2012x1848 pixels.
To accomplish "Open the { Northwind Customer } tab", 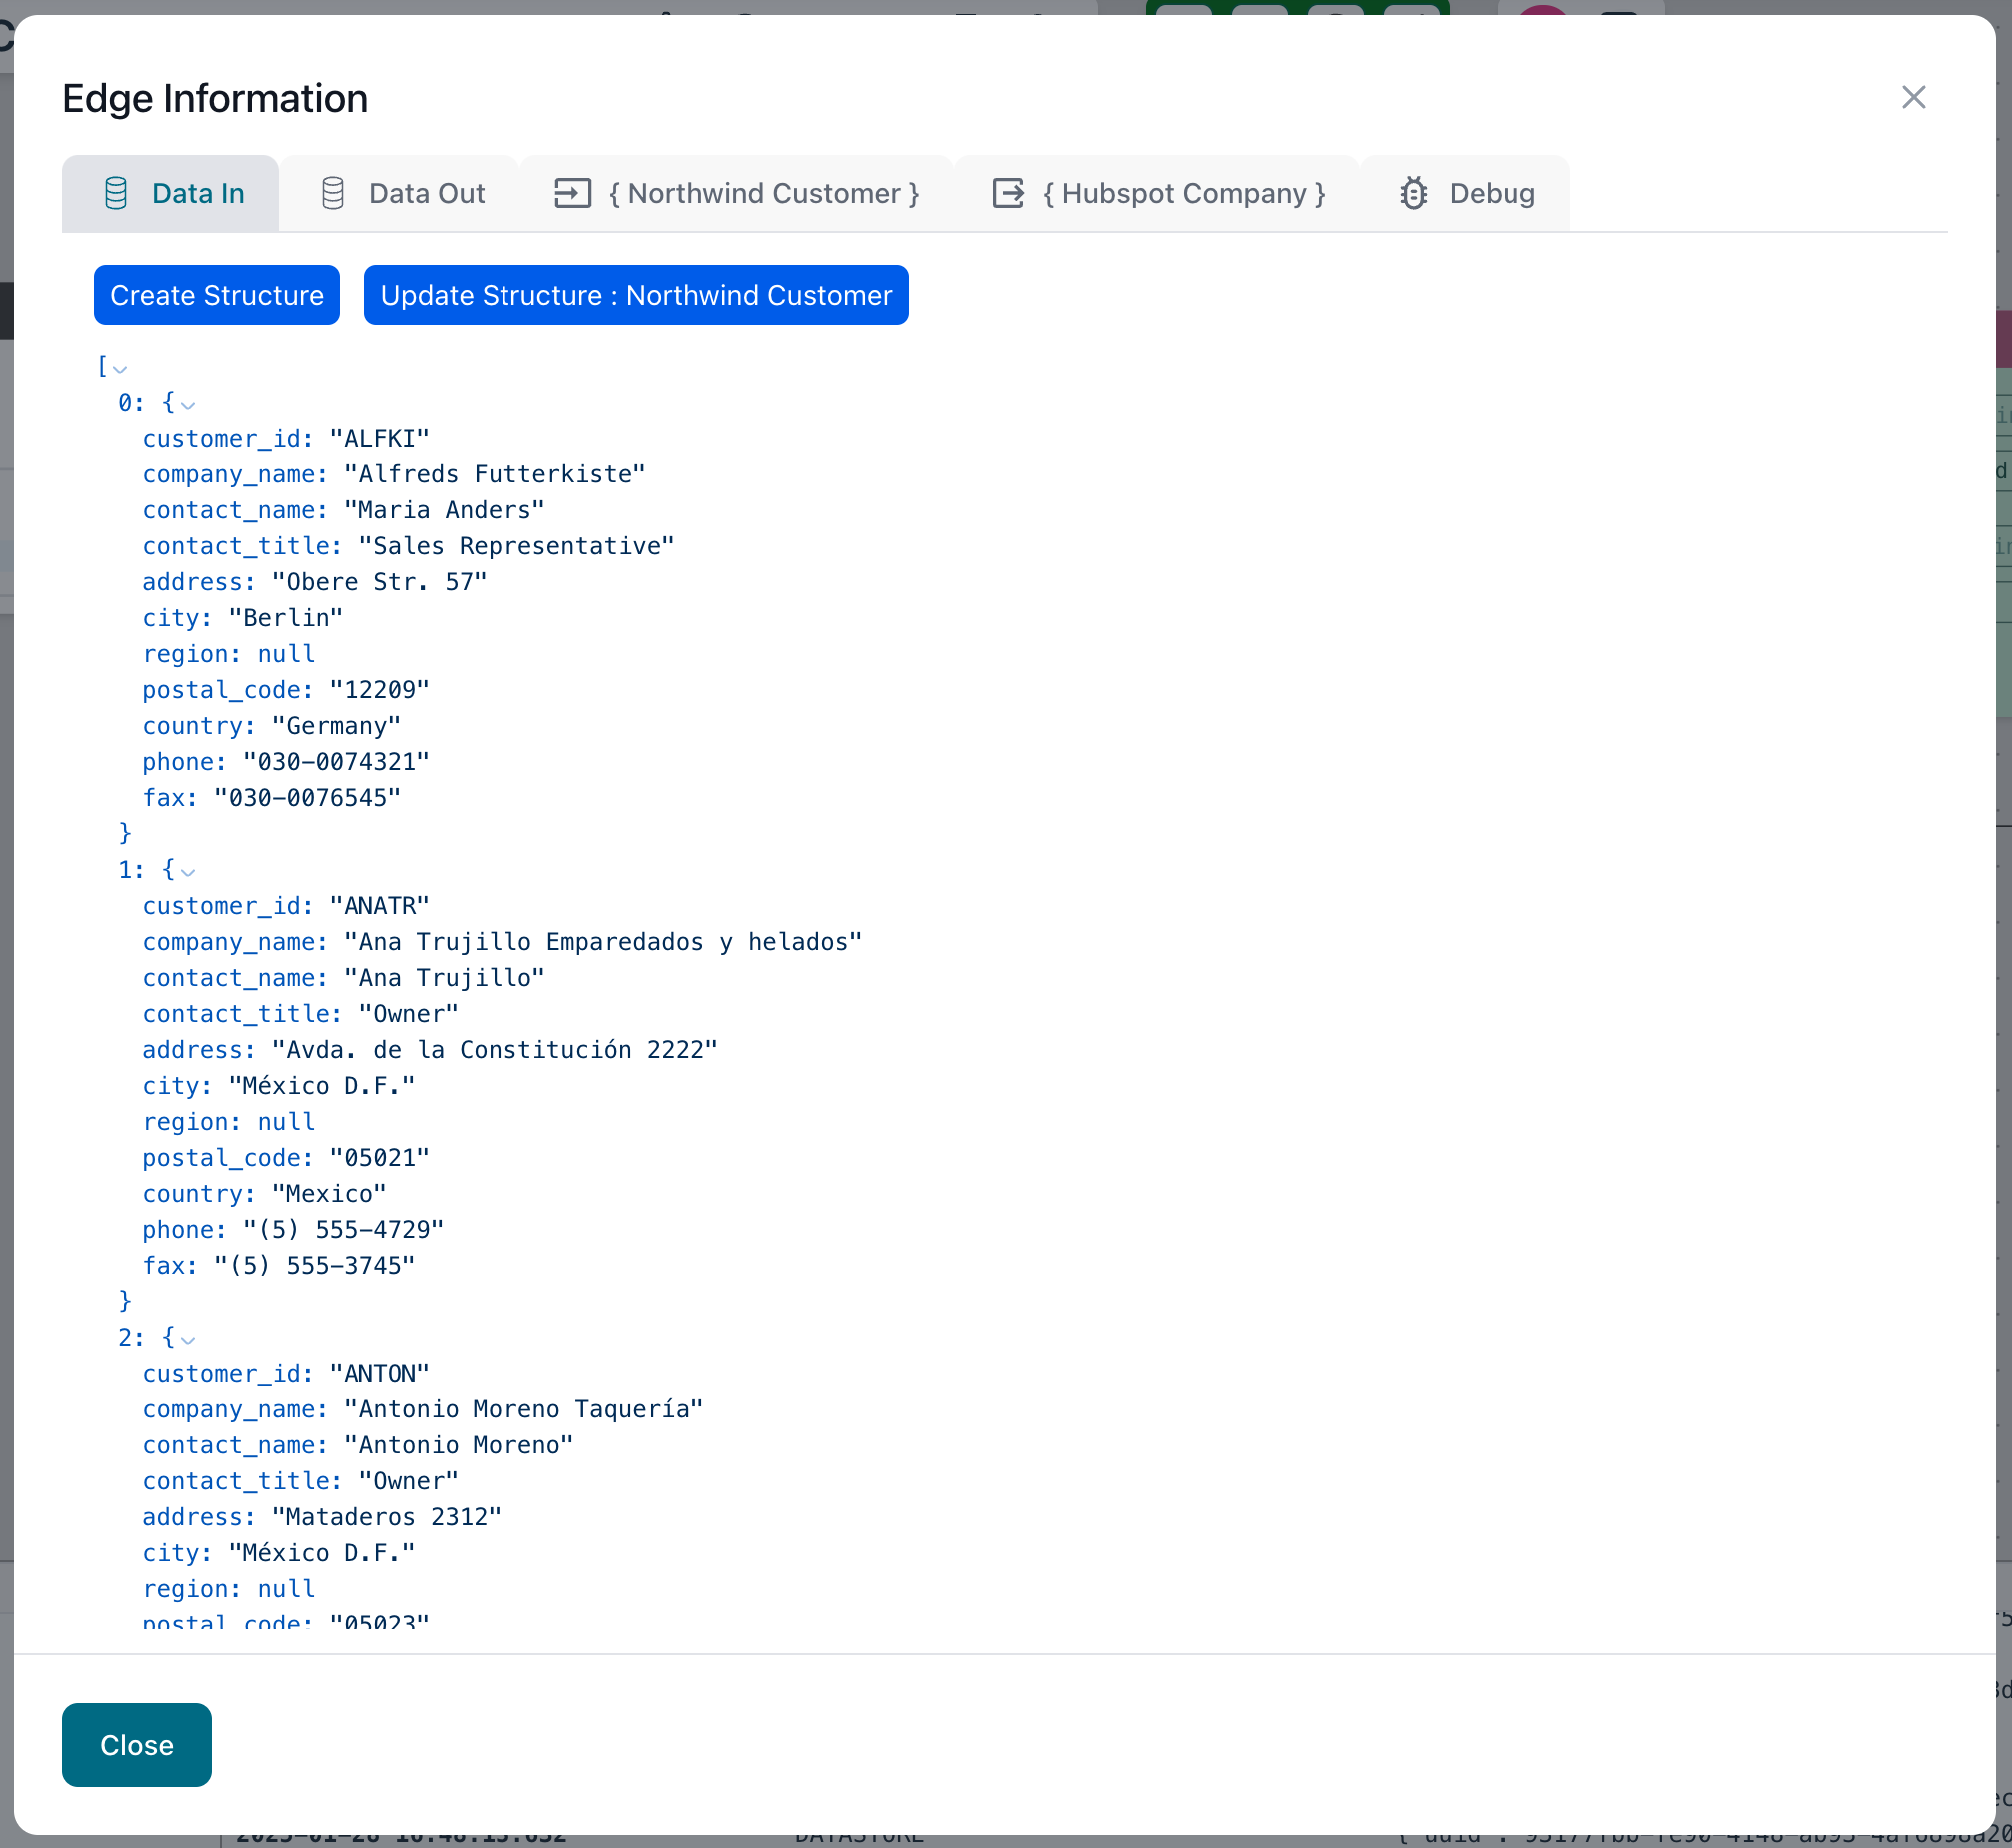I will [737, 193].
